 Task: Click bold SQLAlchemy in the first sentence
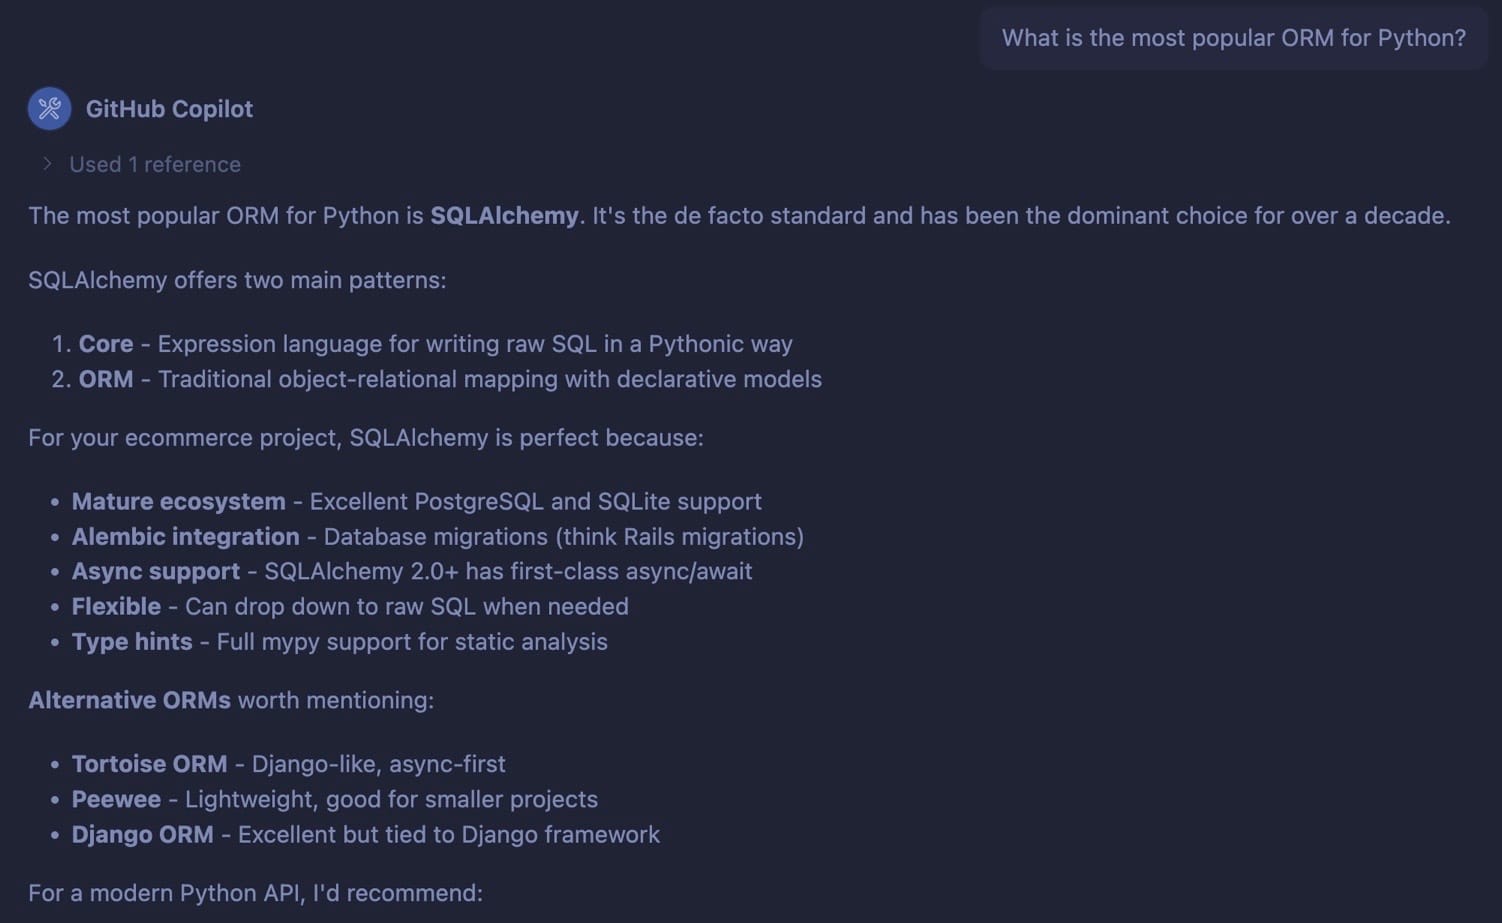point(504,216)
